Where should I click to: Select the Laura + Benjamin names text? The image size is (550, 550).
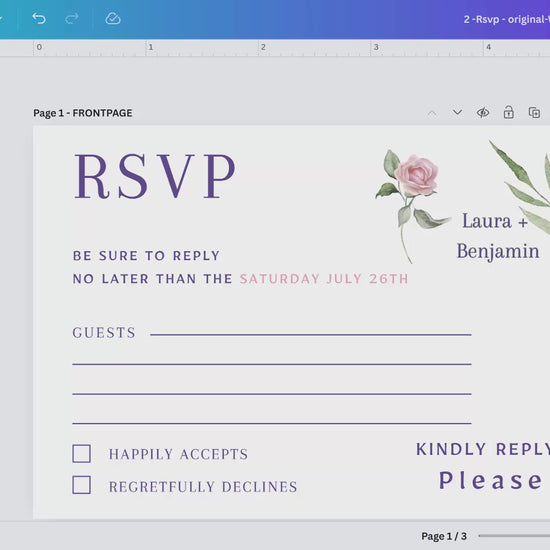497,236
